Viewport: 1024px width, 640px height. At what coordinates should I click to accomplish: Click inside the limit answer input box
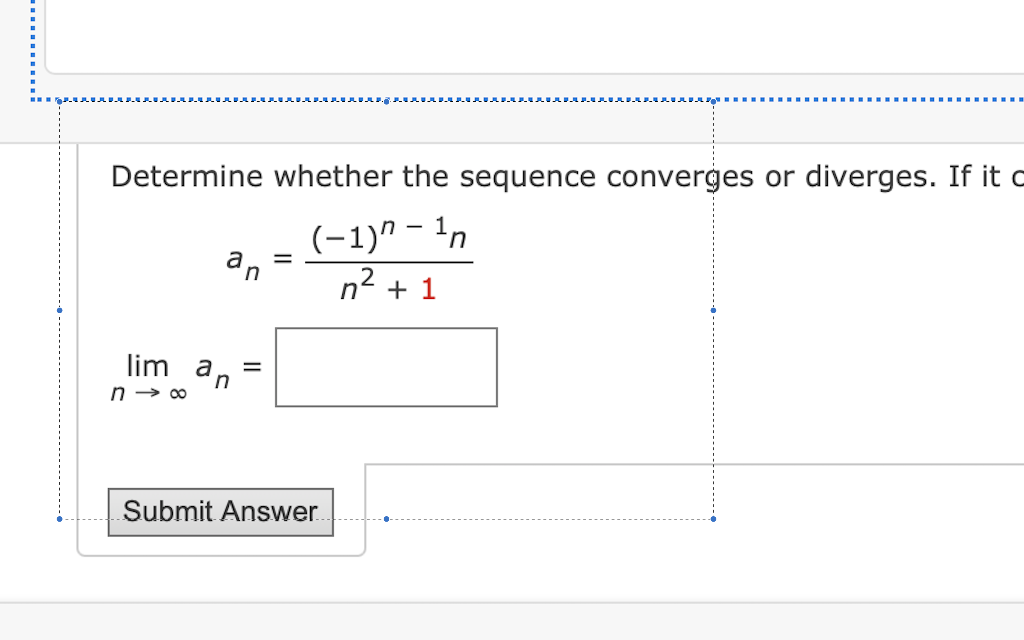(x=385, y=366)
